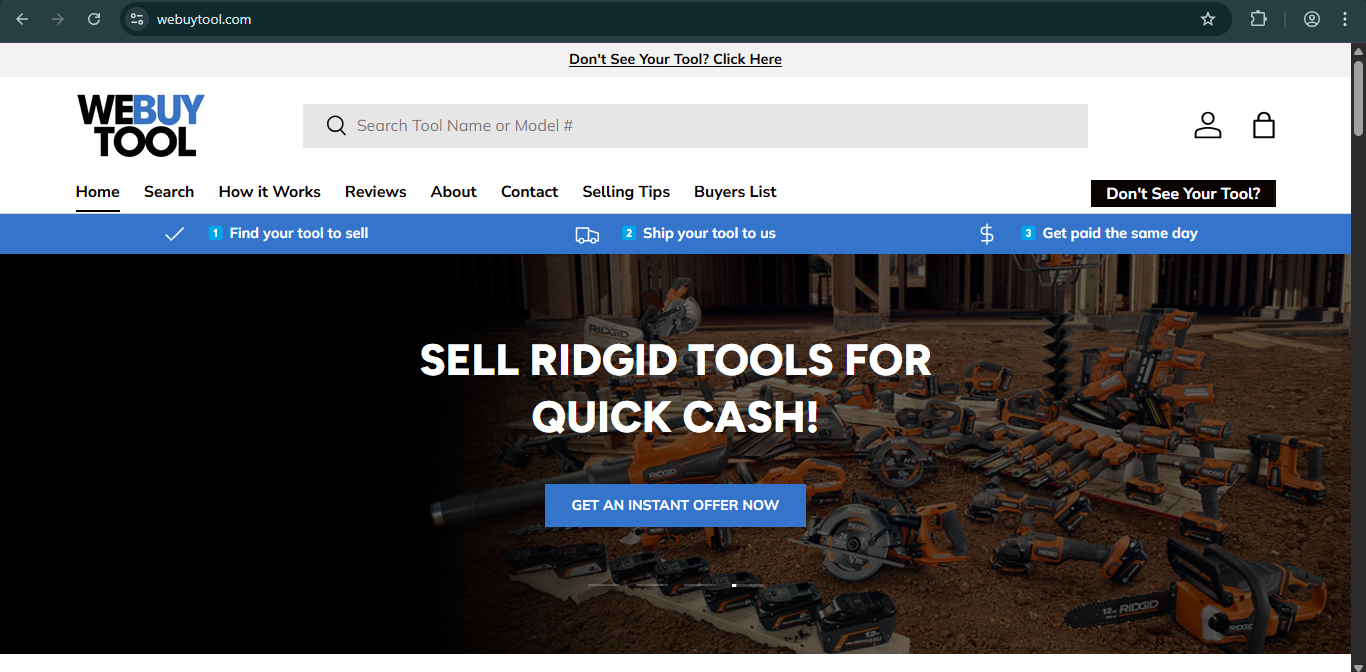
Task: Click the black Don't See Your Tool? button
Action: click(1183, 194)
